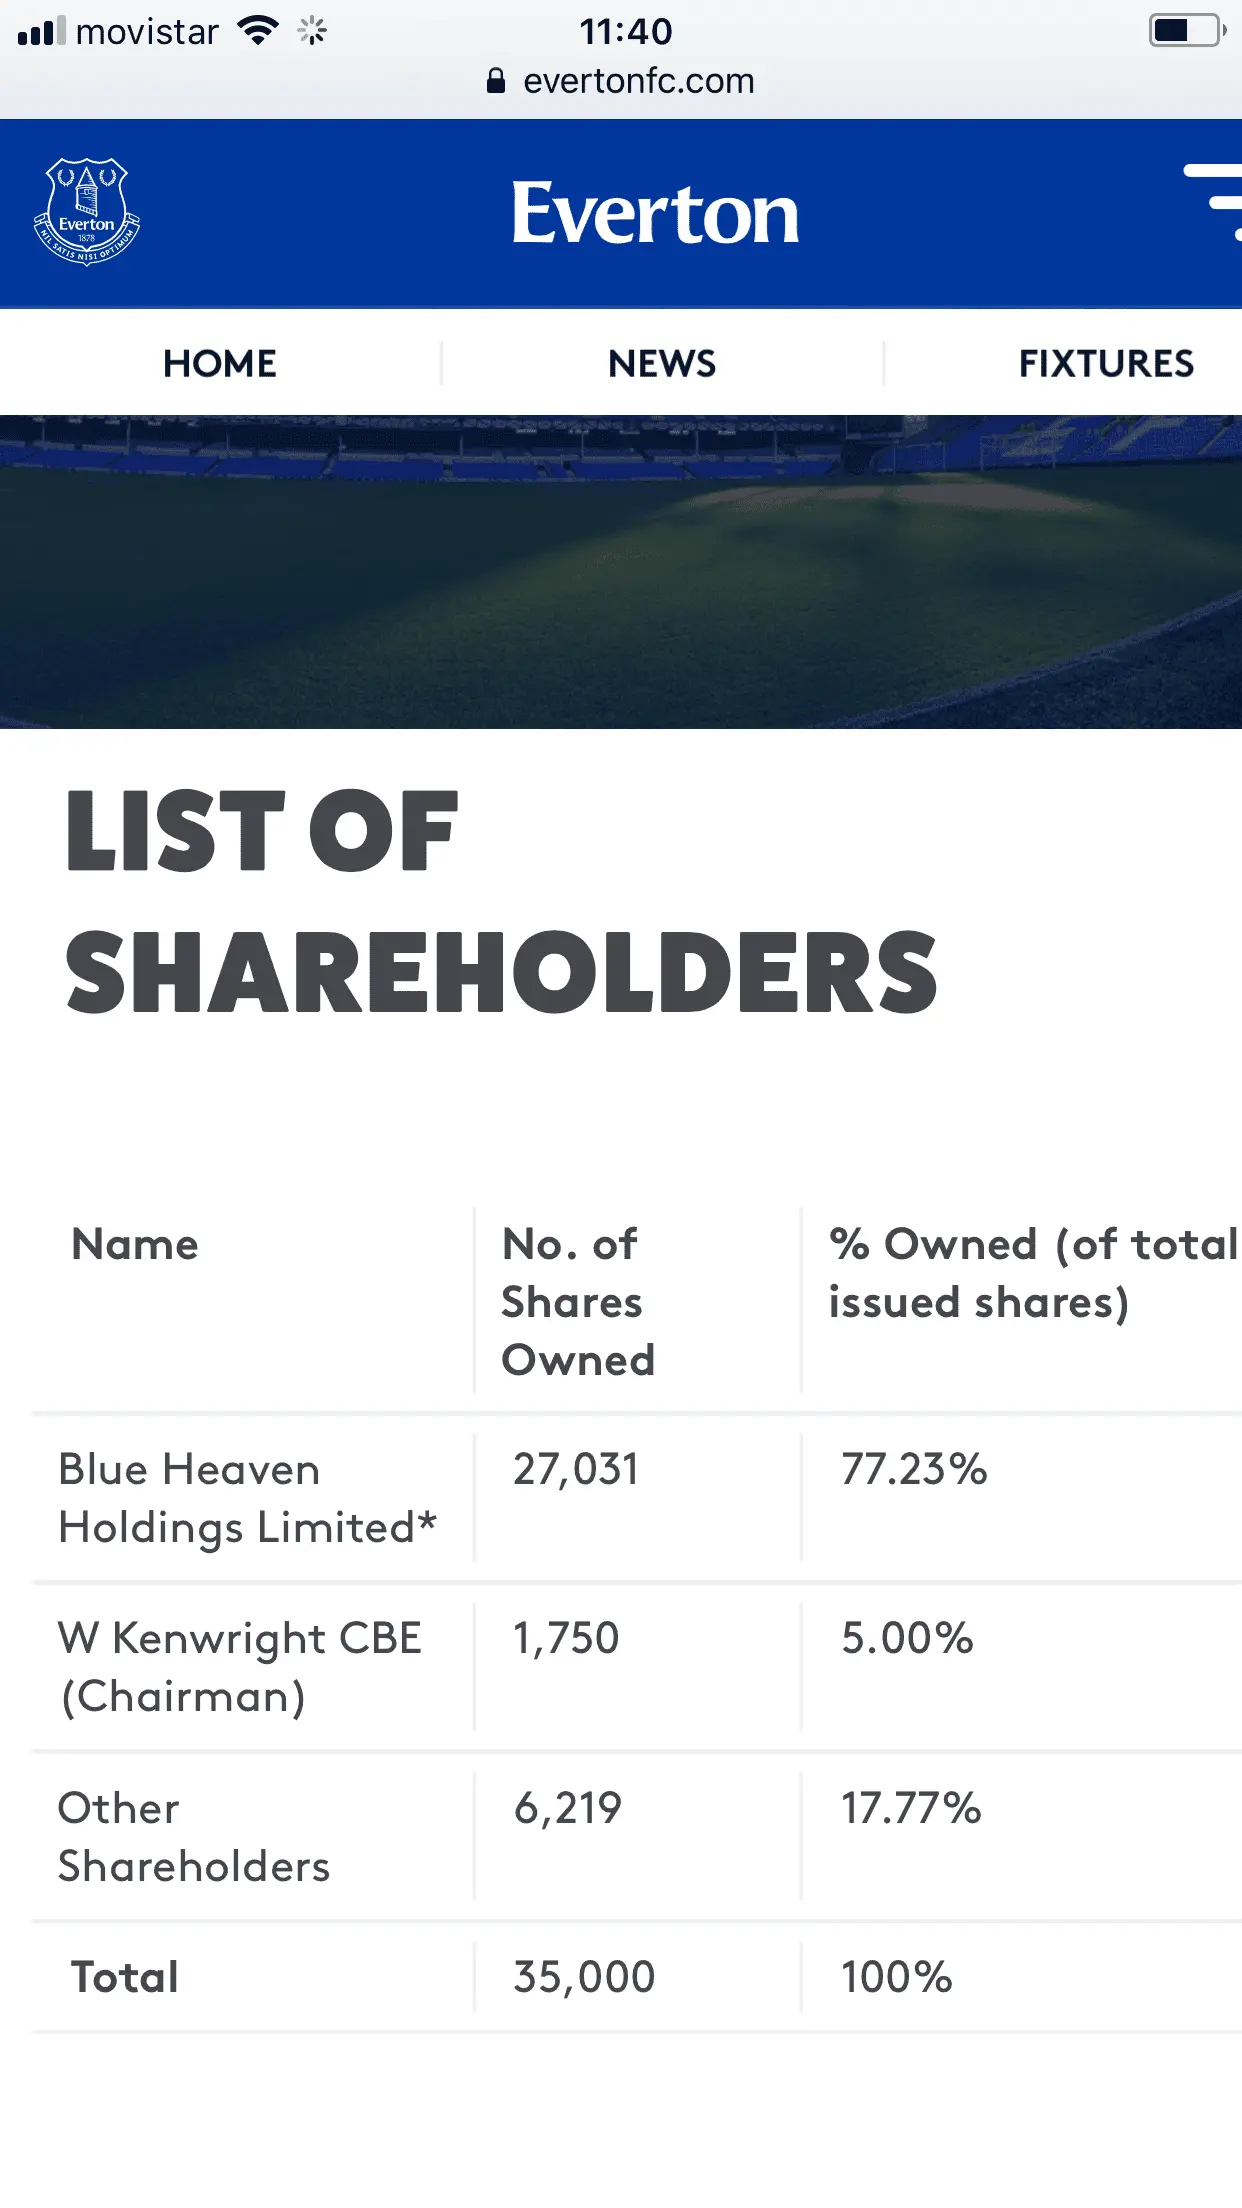Screen dimensions: 1242x2208
Task: Tap the battery indicator icon
Action: tap(1186, 31)
